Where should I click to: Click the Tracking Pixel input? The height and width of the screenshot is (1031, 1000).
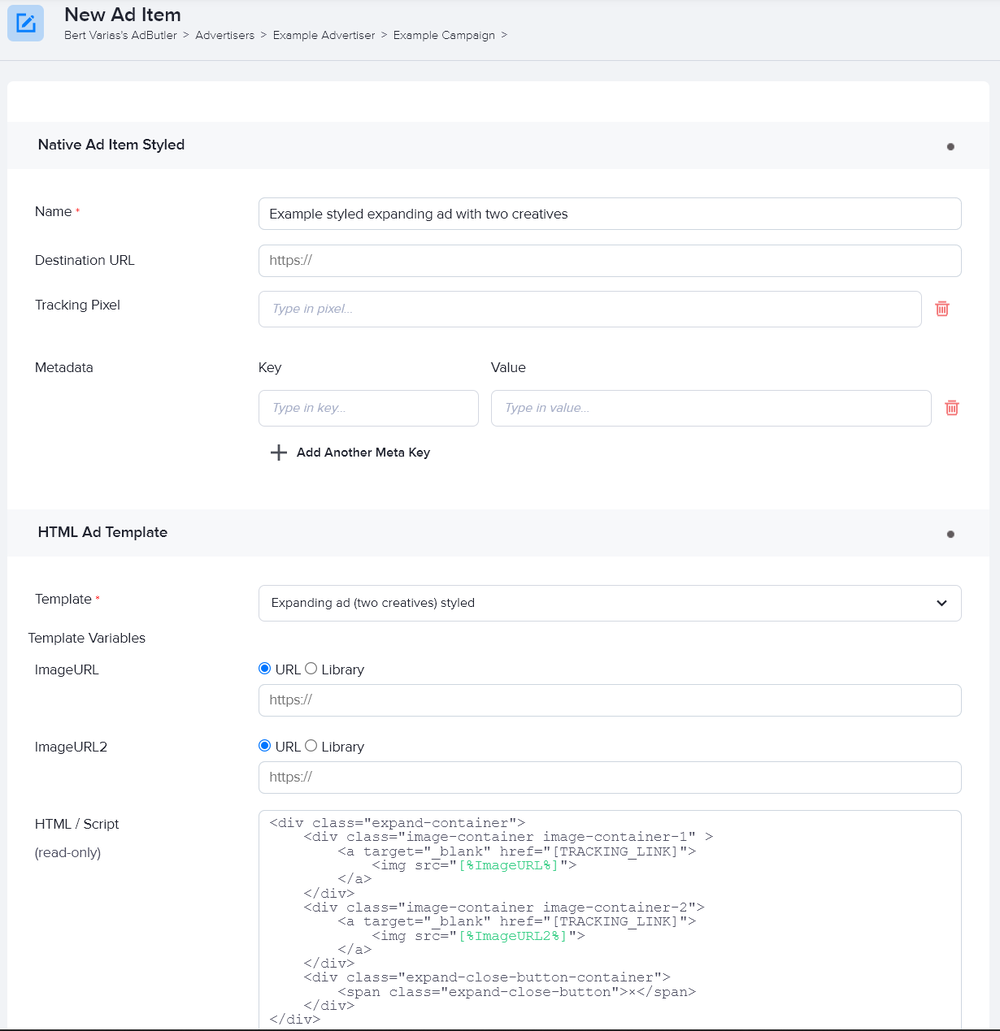click(x=590, y=309)
